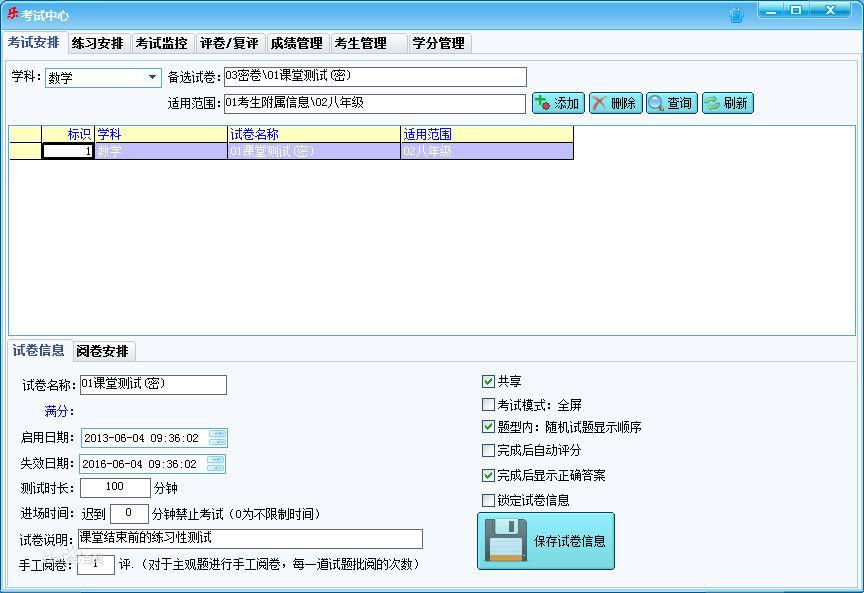Click the magnifier icon on 查询 button

658,103
